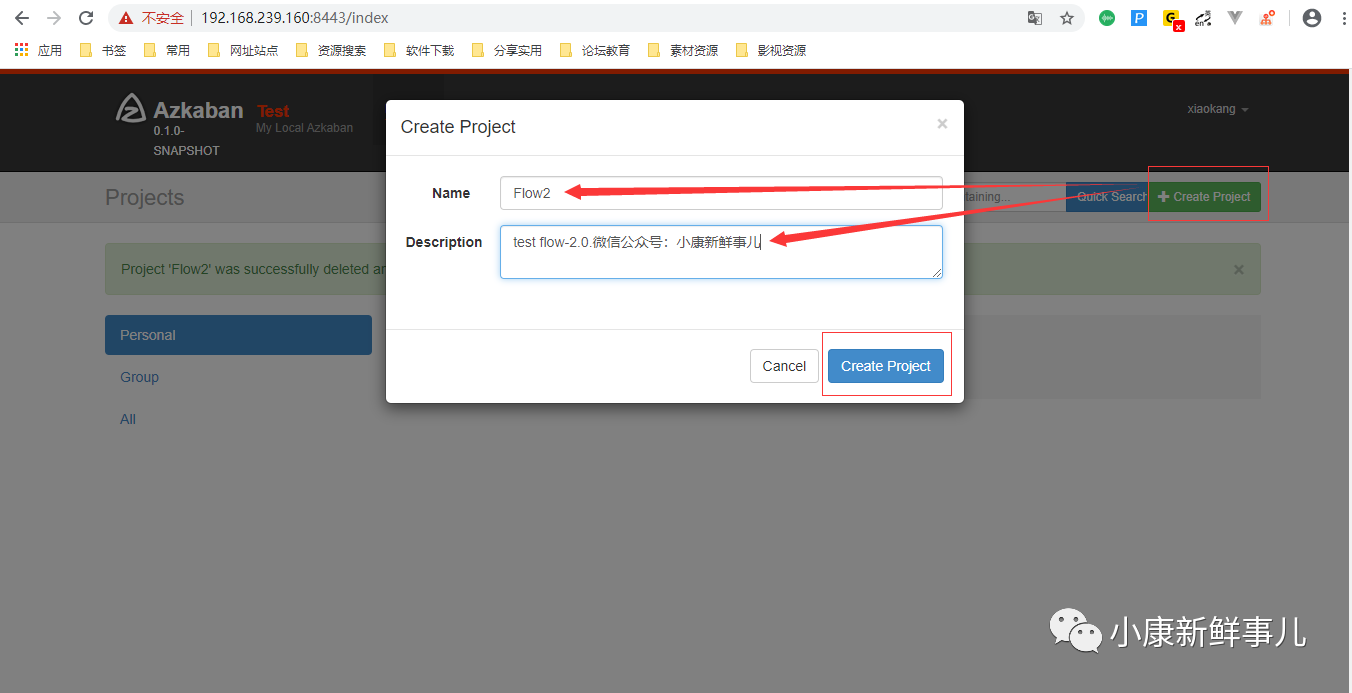Click the yellow G extension icon with red badge
The image size is (1352, 693).
pos(1172,19)
